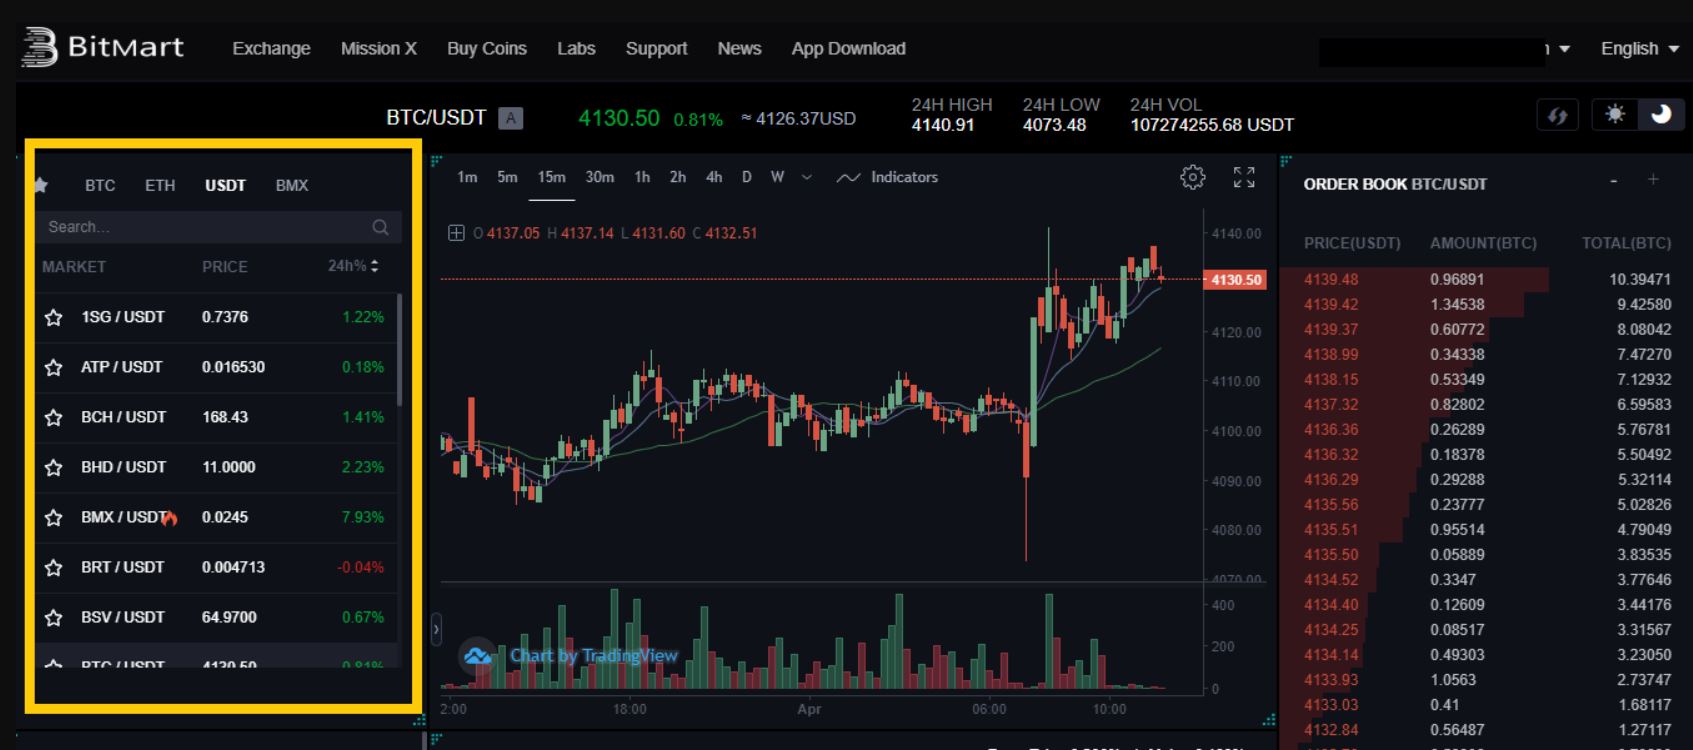Image resolution: width=1693 pixels, height=750 pixels.
Task: Click the market Search field
Action: [x=218, y=227]
